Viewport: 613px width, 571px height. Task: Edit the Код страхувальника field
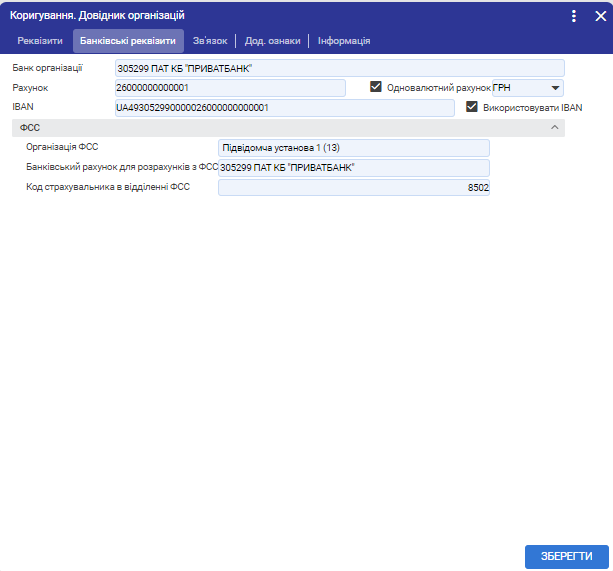[x=353, y=188]
